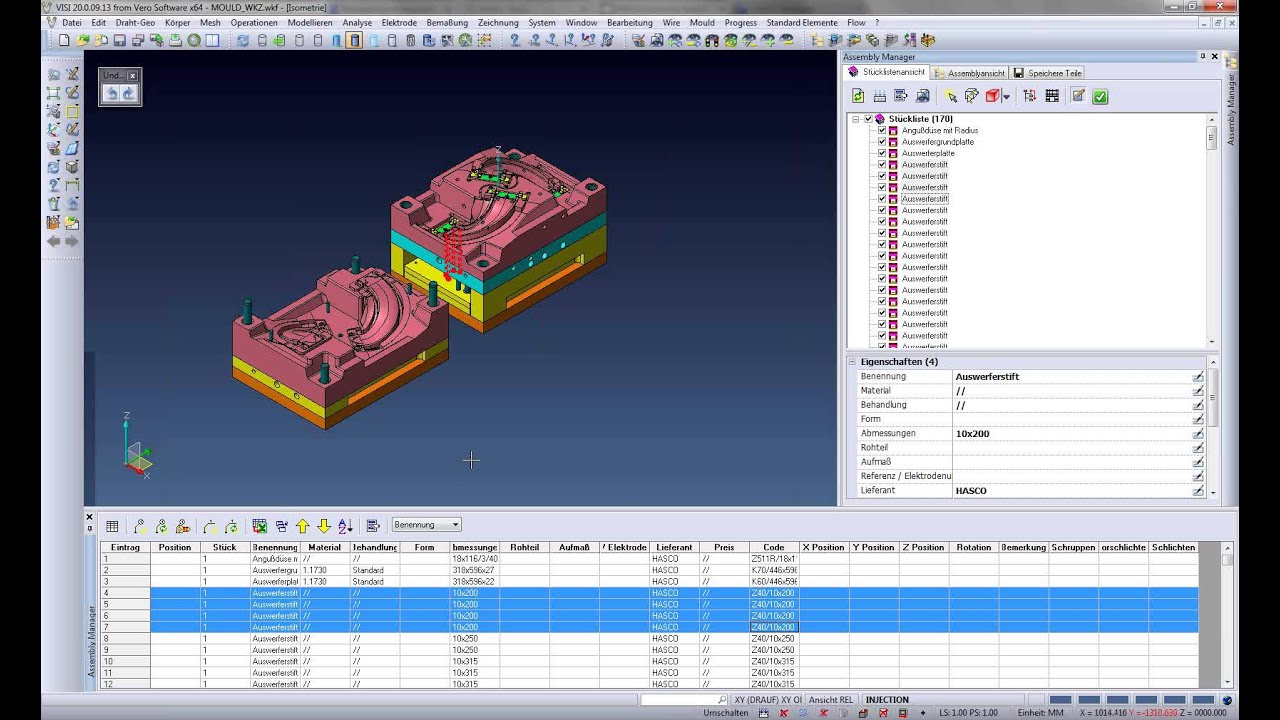Viewport: 1280px width, 720px height.
Task: Click the Abmessungen value 10x200 field
Action: (x=1072, y=434)
